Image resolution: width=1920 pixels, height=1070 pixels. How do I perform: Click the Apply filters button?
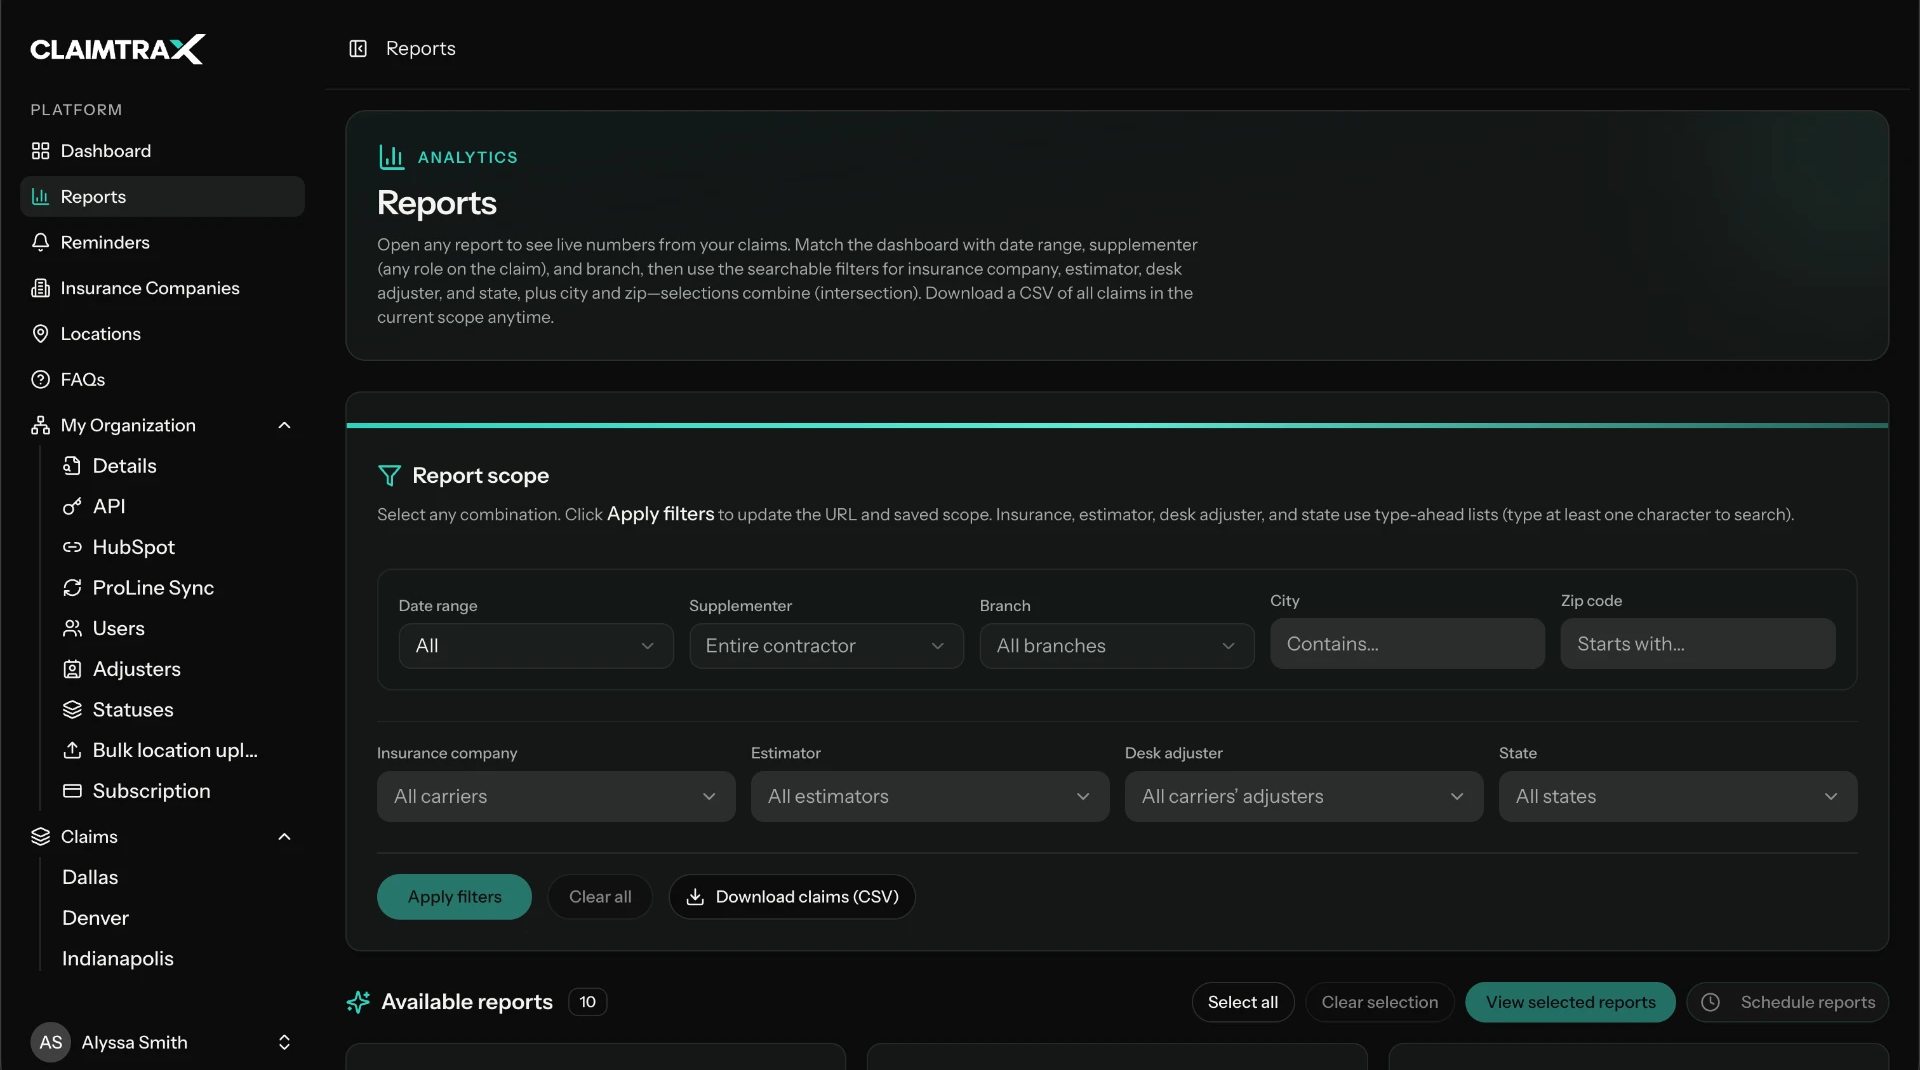click(x=454, y=897)
